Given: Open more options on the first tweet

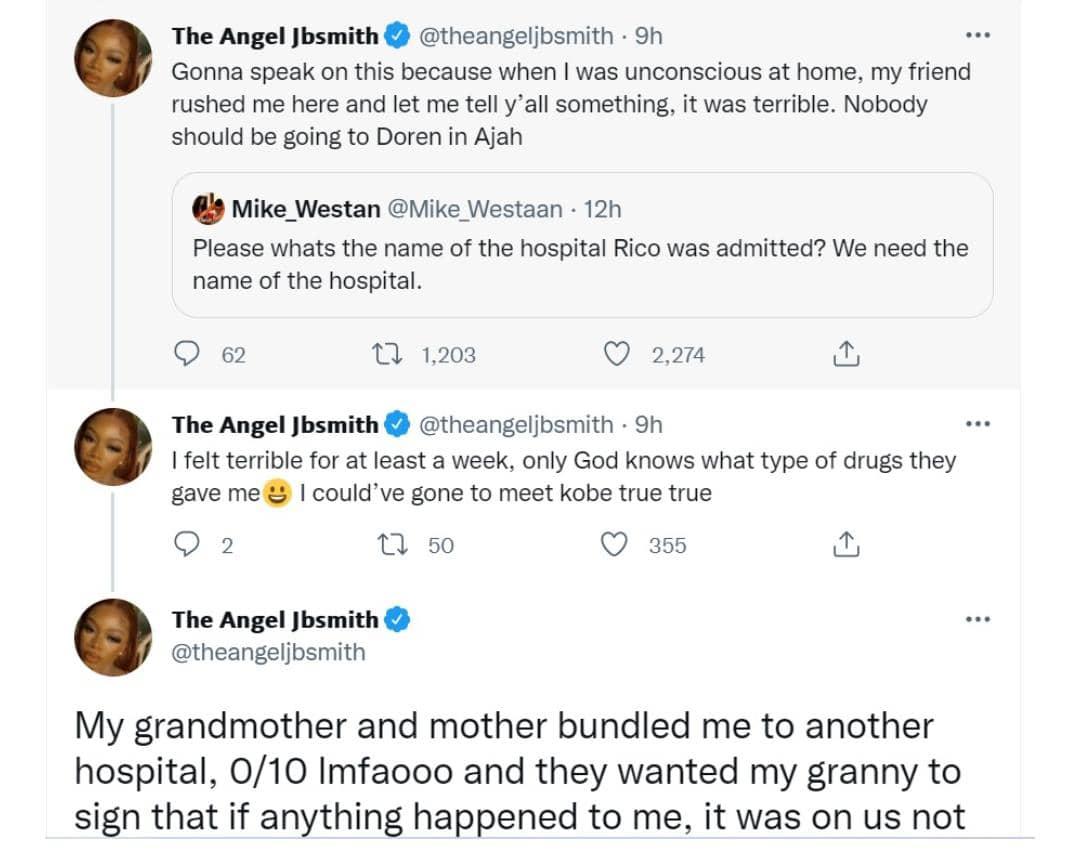Looking at the screenshot, I should pyautogui.click(x=977, y=36).
